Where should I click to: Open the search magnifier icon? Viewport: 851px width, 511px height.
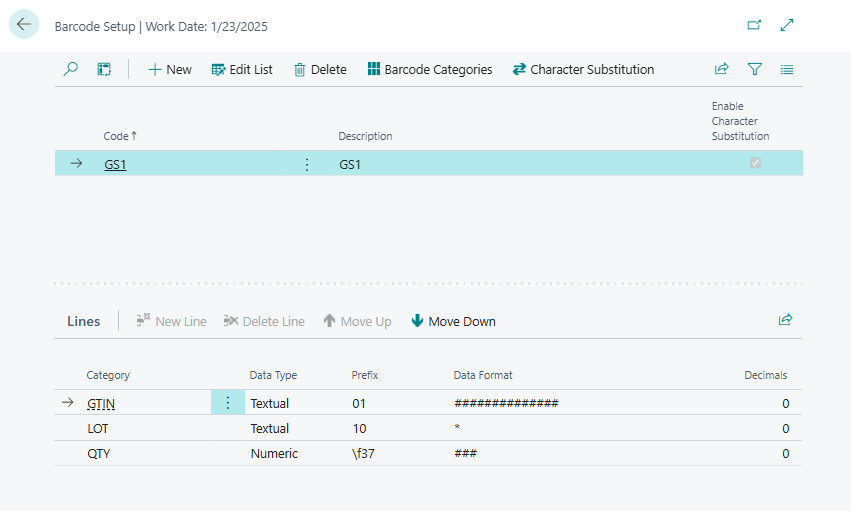tap(70, 69)
